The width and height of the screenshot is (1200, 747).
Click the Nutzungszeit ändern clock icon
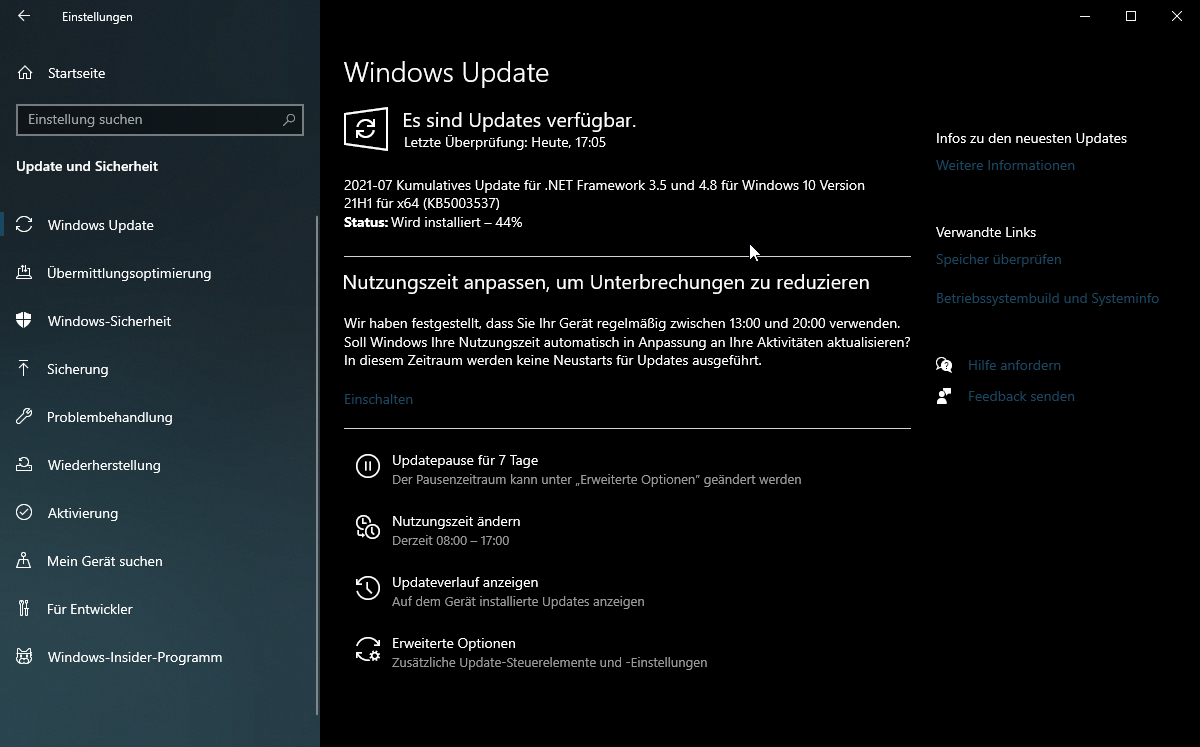pos(367,527)
